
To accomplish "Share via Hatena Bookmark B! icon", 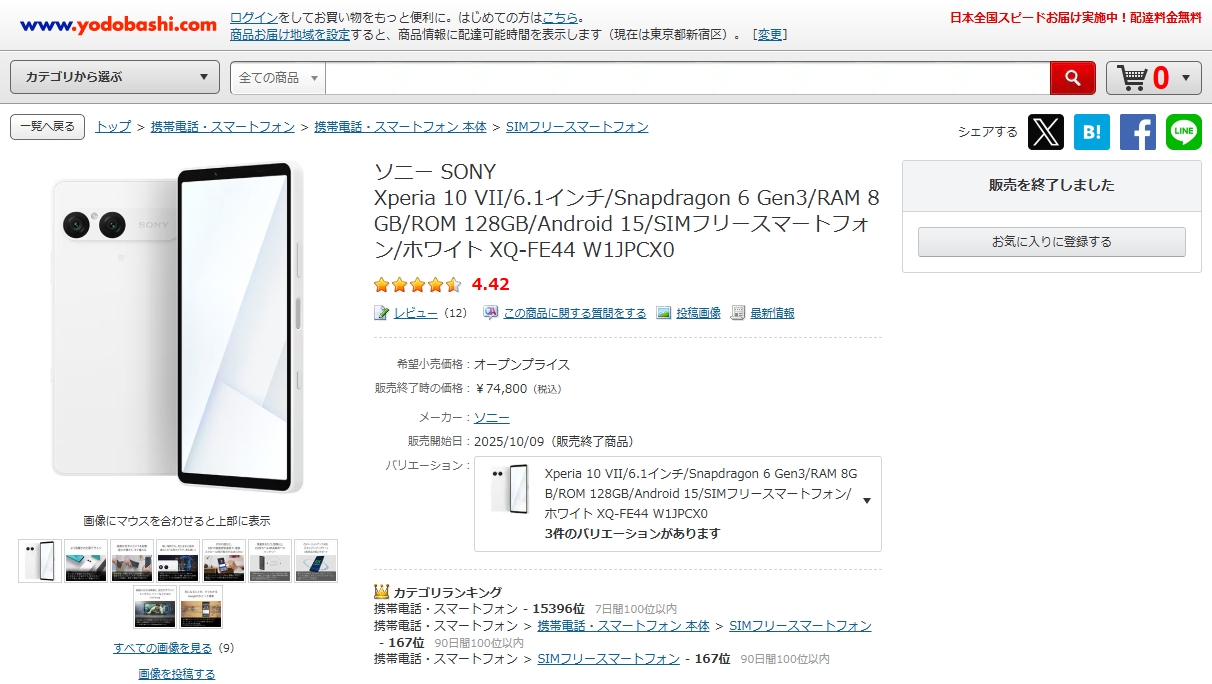I will click(x=1092, y=132).
